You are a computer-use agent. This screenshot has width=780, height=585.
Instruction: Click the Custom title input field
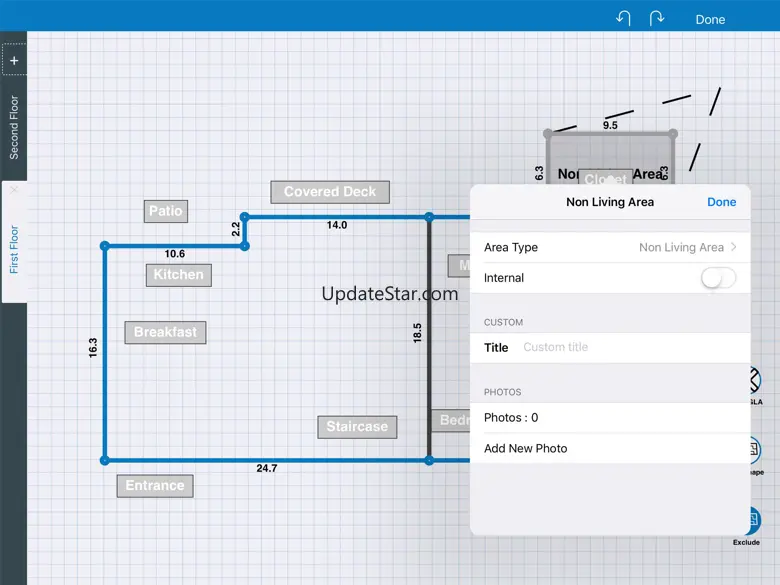(x=630, y=347)
